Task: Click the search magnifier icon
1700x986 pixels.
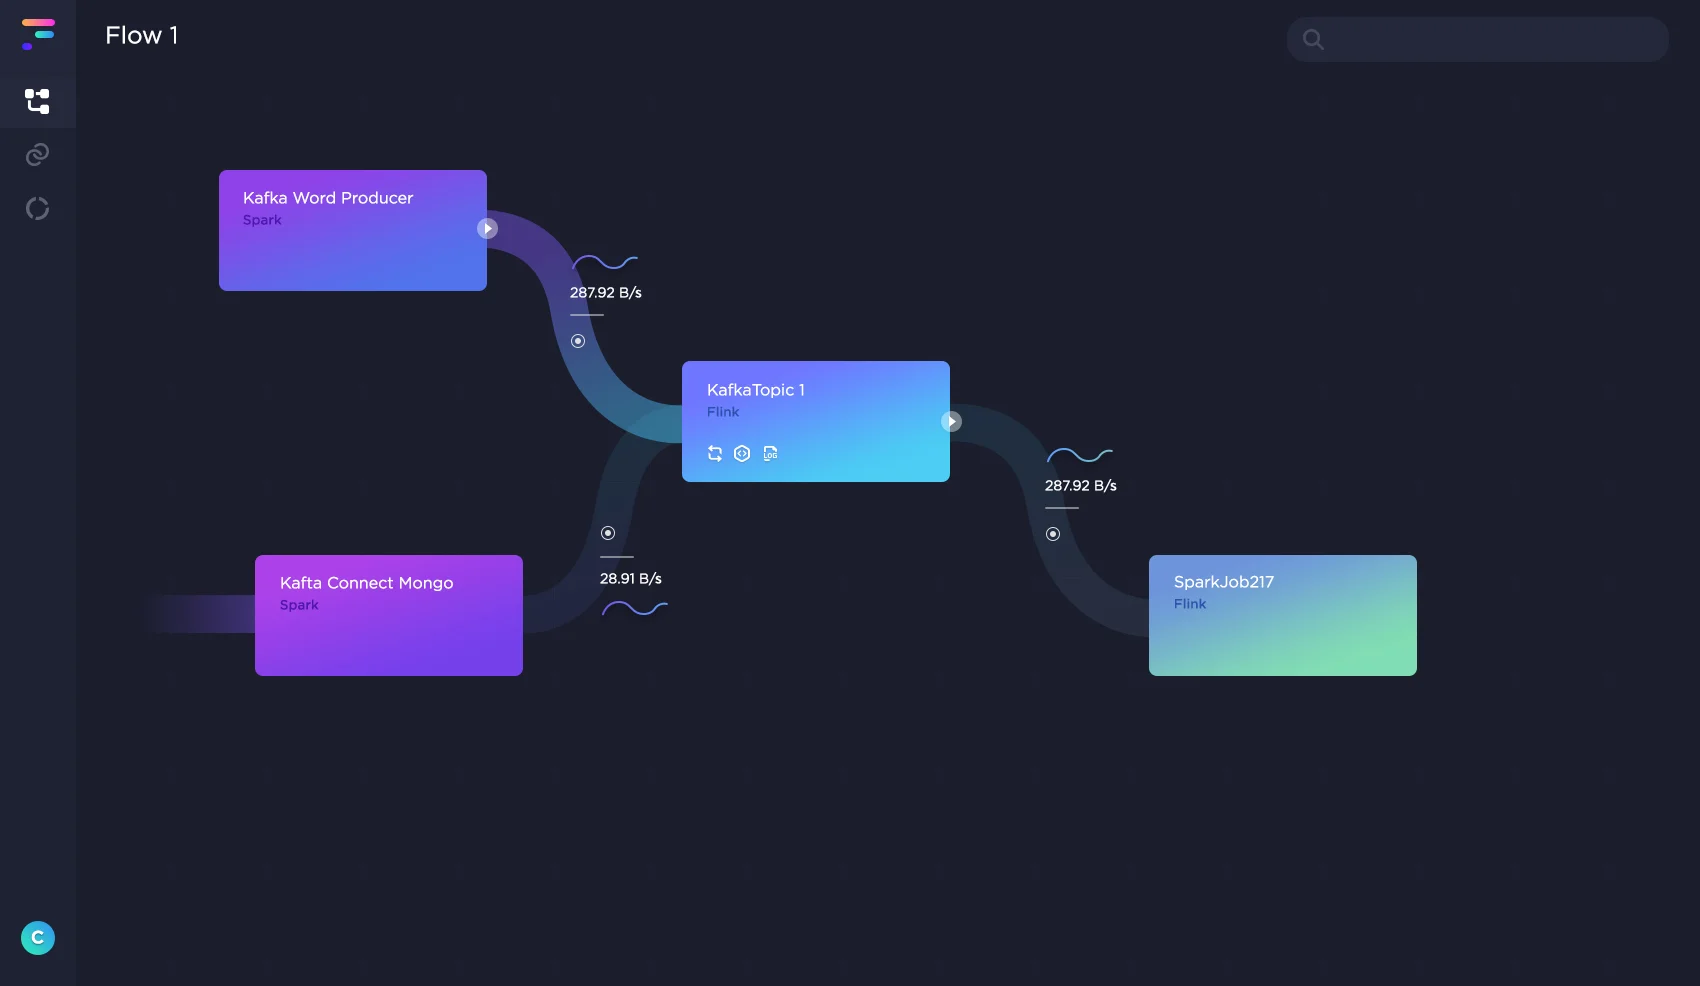Action: 1313,39
